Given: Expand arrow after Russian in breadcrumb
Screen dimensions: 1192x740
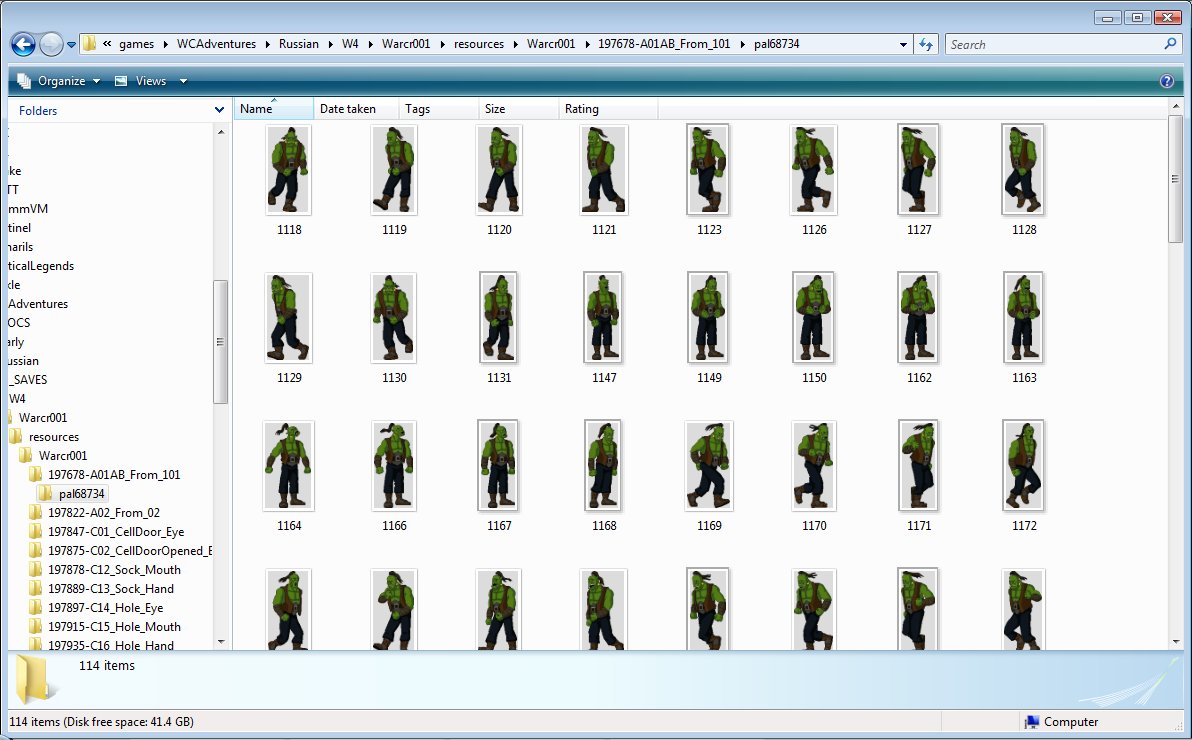Looking at the screenshot, I should click(x=331, y=44).
